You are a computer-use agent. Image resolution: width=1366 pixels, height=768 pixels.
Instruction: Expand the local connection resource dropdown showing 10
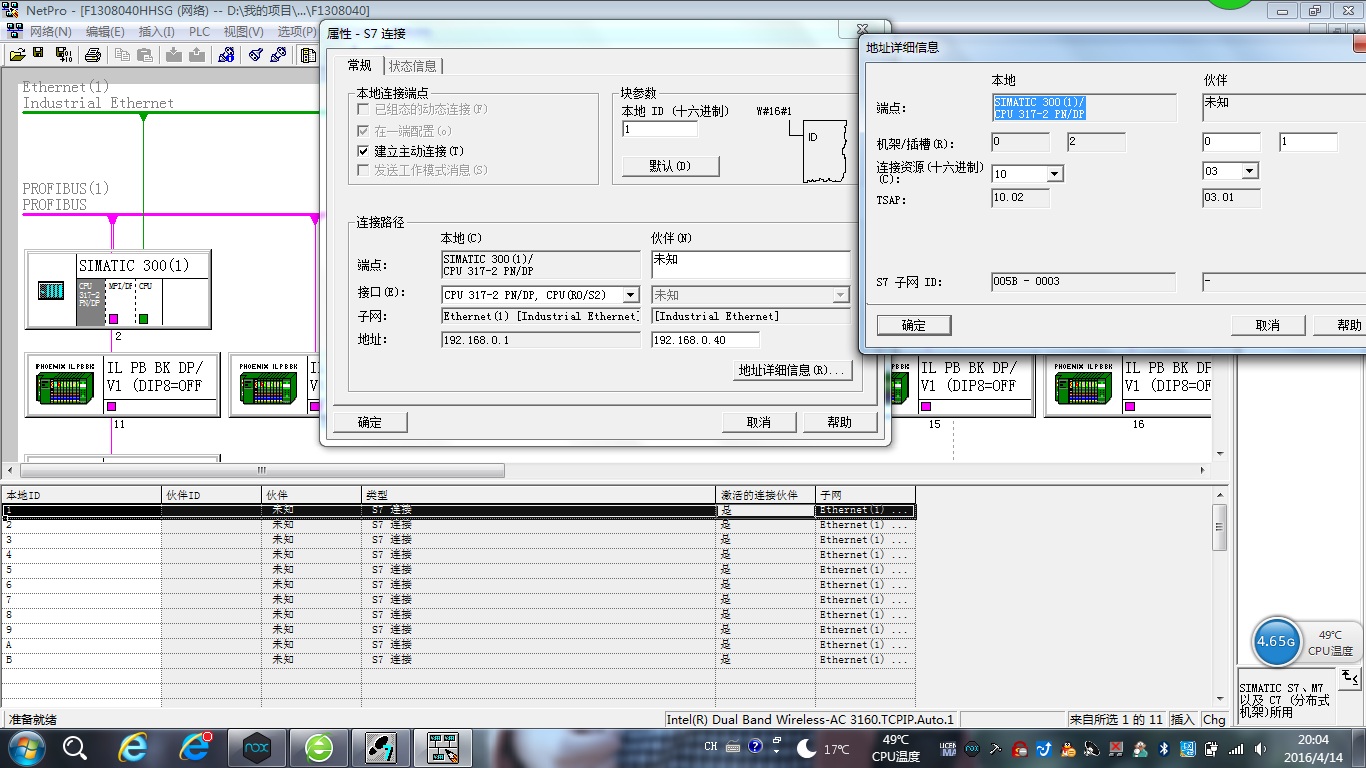point(1054,173)
